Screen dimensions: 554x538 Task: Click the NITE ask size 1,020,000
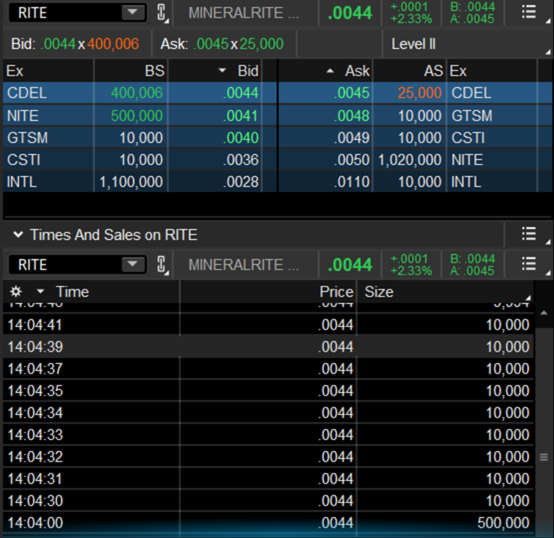(x=410, y=160)
